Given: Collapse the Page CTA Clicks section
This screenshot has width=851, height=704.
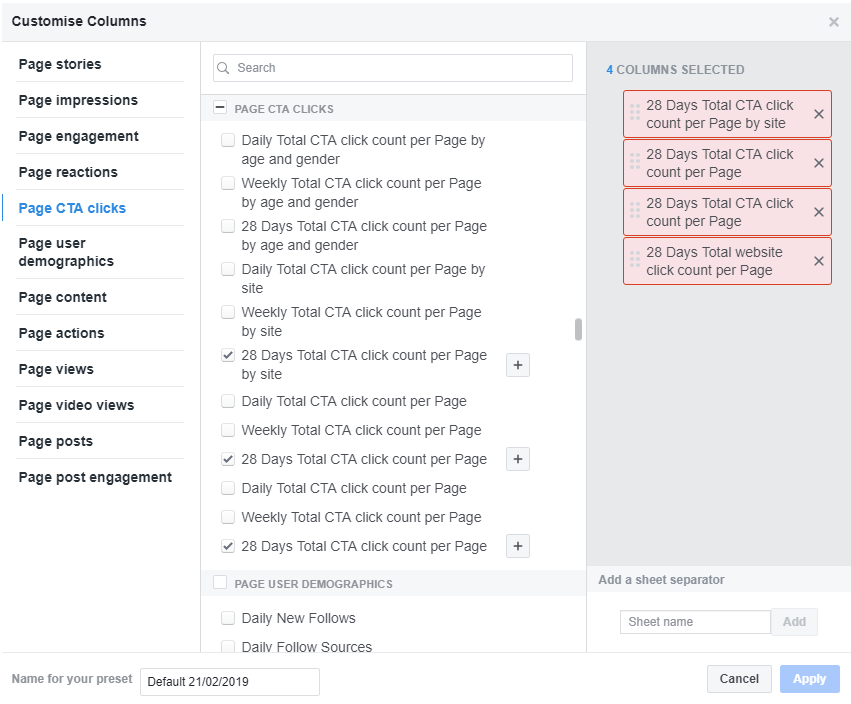Looking at the screenshot, I should pos(220,107).
